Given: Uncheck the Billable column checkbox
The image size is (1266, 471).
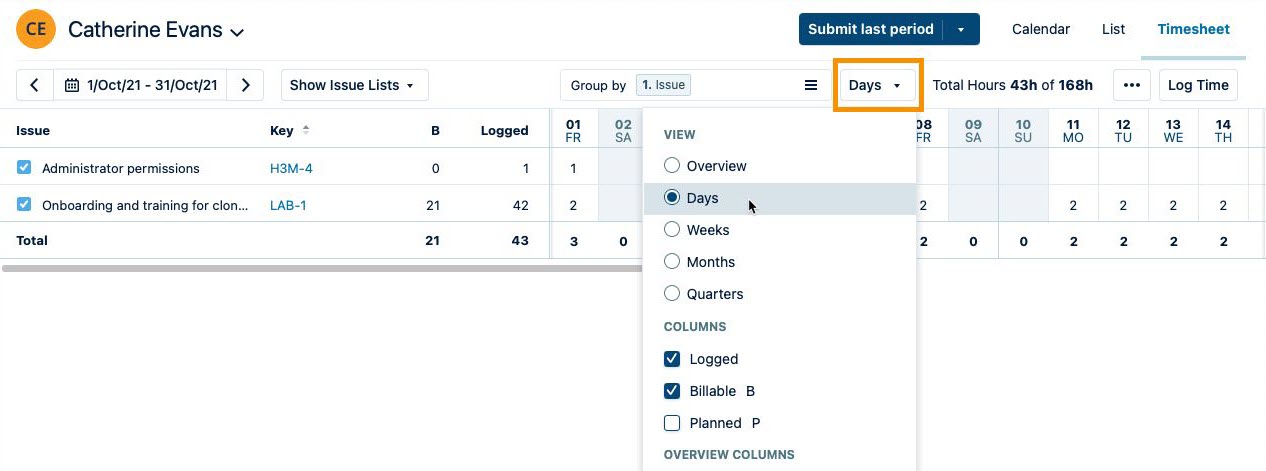Looking at the screenshot, I should (672, 391).
